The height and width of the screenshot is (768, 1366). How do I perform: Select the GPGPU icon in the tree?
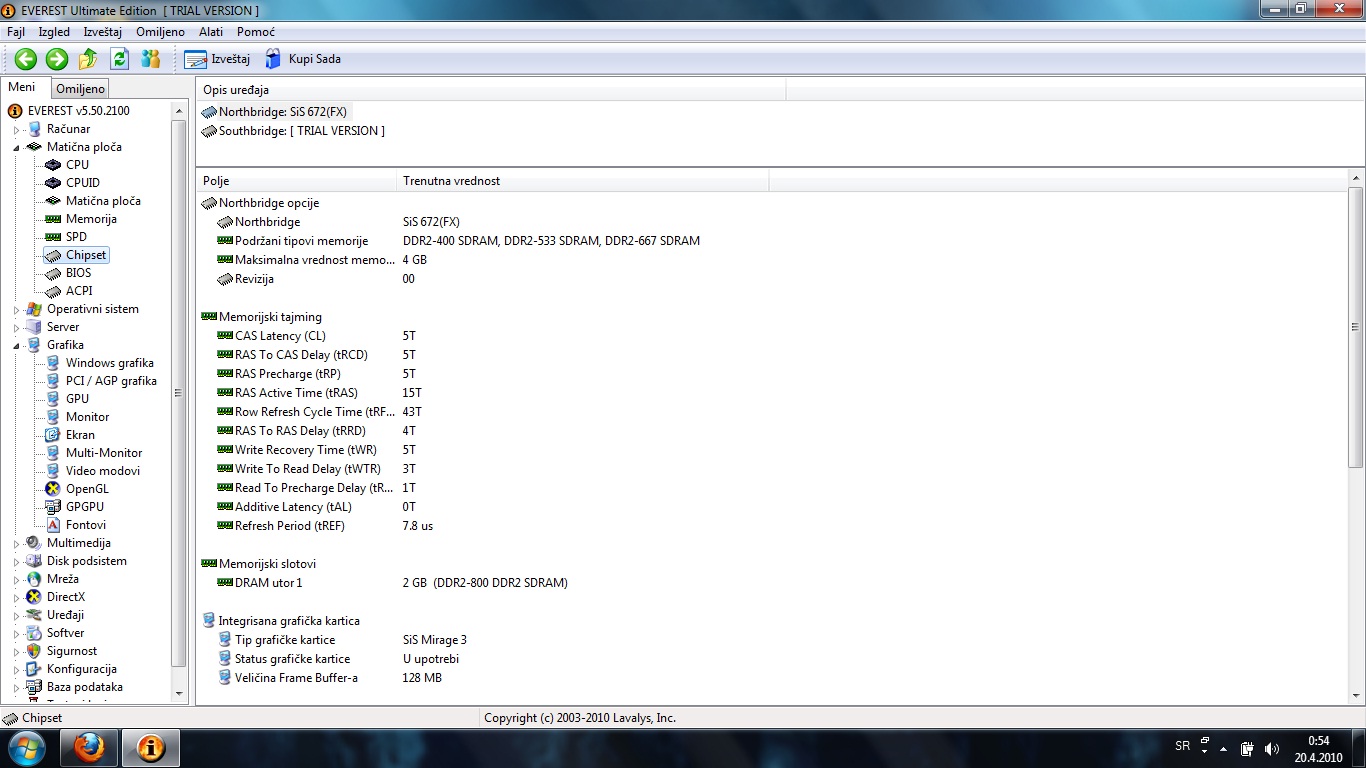(53, 507)
